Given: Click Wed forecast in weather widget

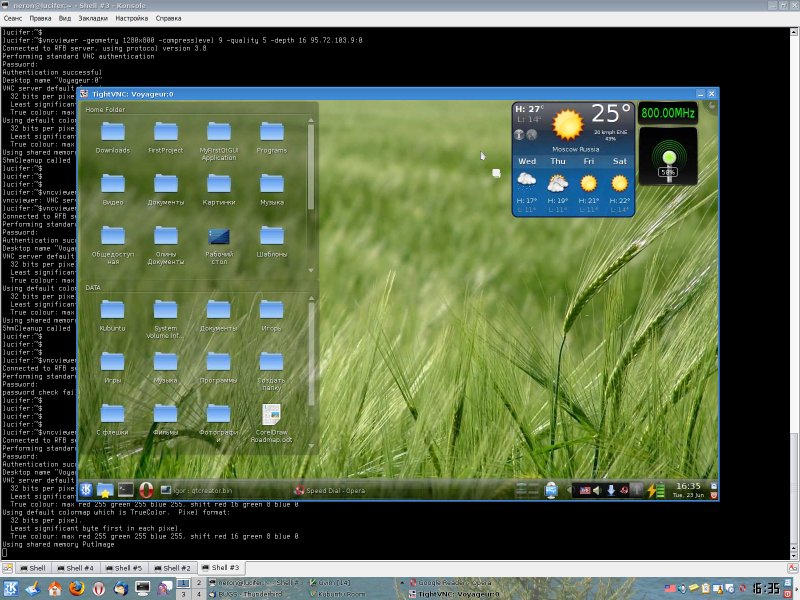Looking at the screenshot, I should [526, 180].
